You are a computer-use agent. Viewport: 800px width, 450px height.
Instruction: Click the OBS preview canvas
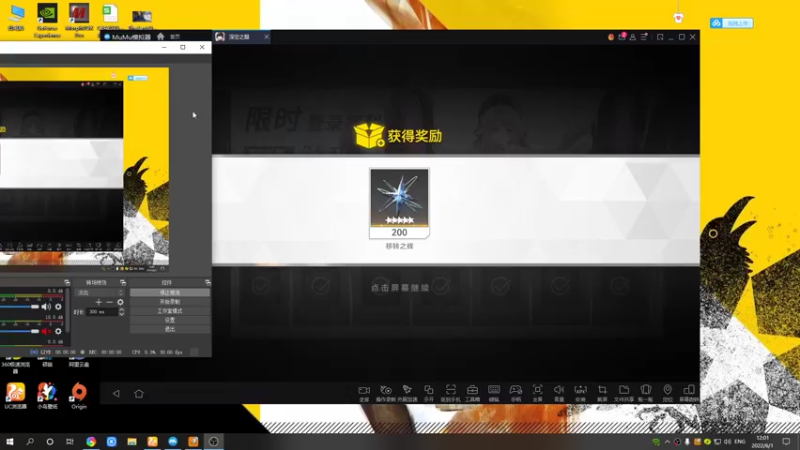[84, 167]
